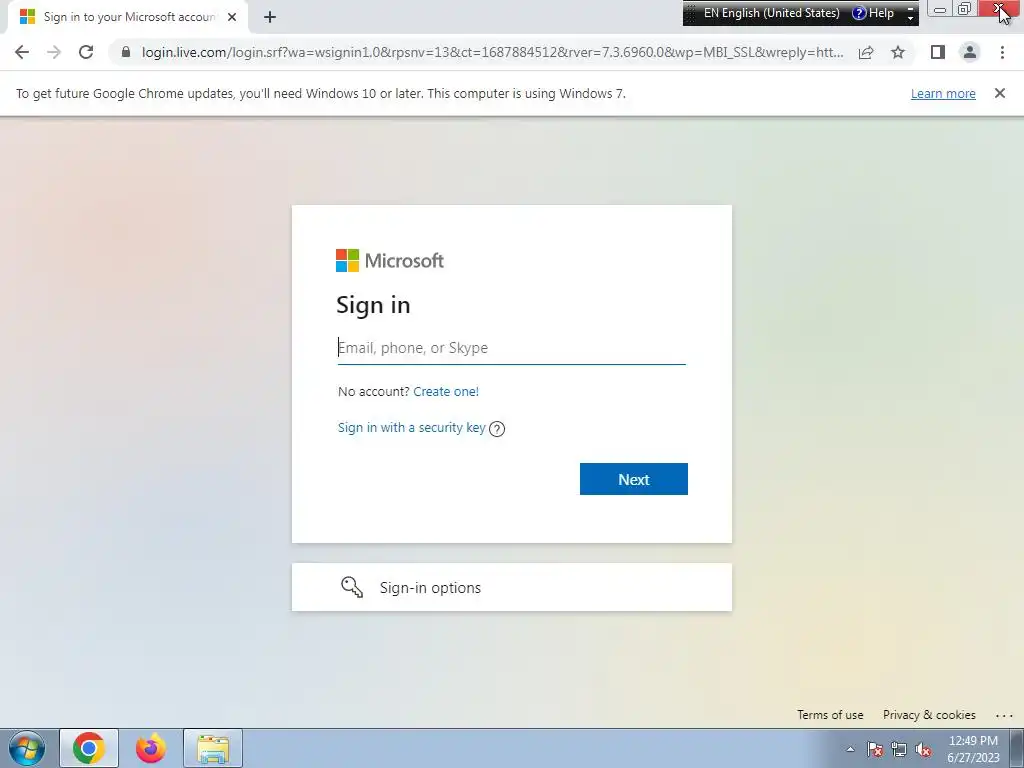Open the Chrome profile menu

click(970, 52)
